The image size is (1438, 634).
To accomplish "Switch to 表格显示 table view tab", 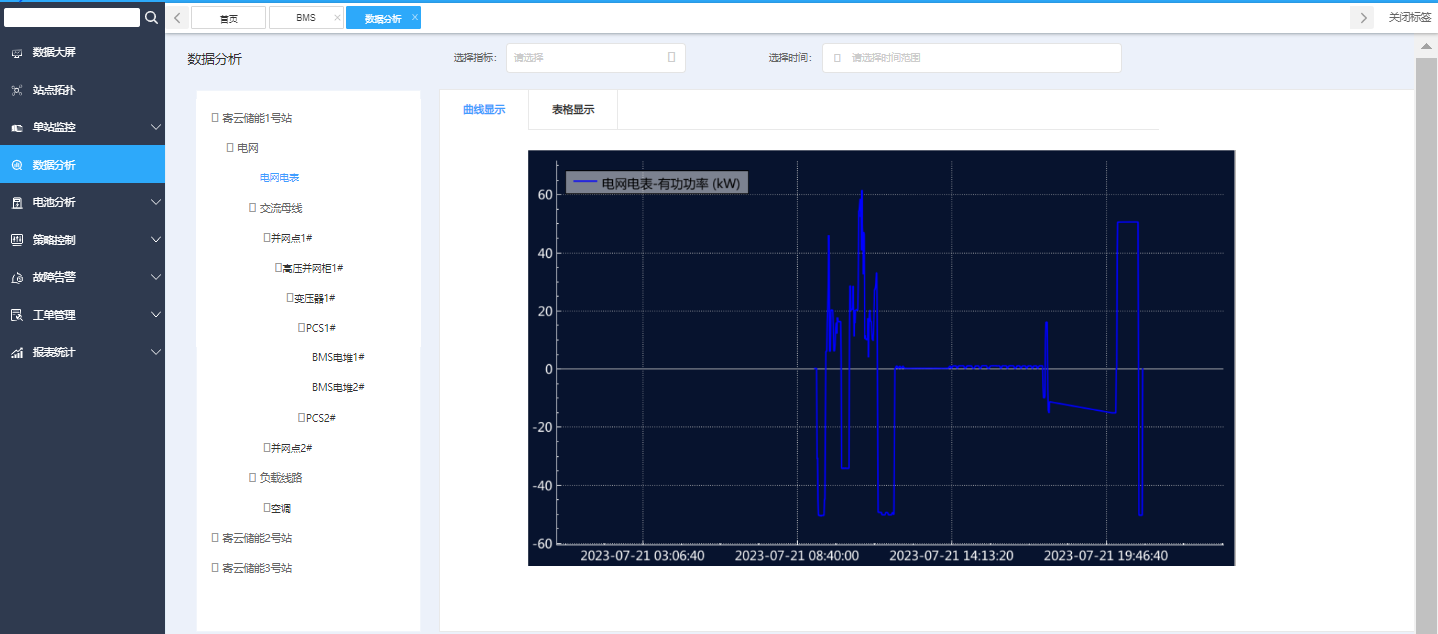I will coord(573,110).
